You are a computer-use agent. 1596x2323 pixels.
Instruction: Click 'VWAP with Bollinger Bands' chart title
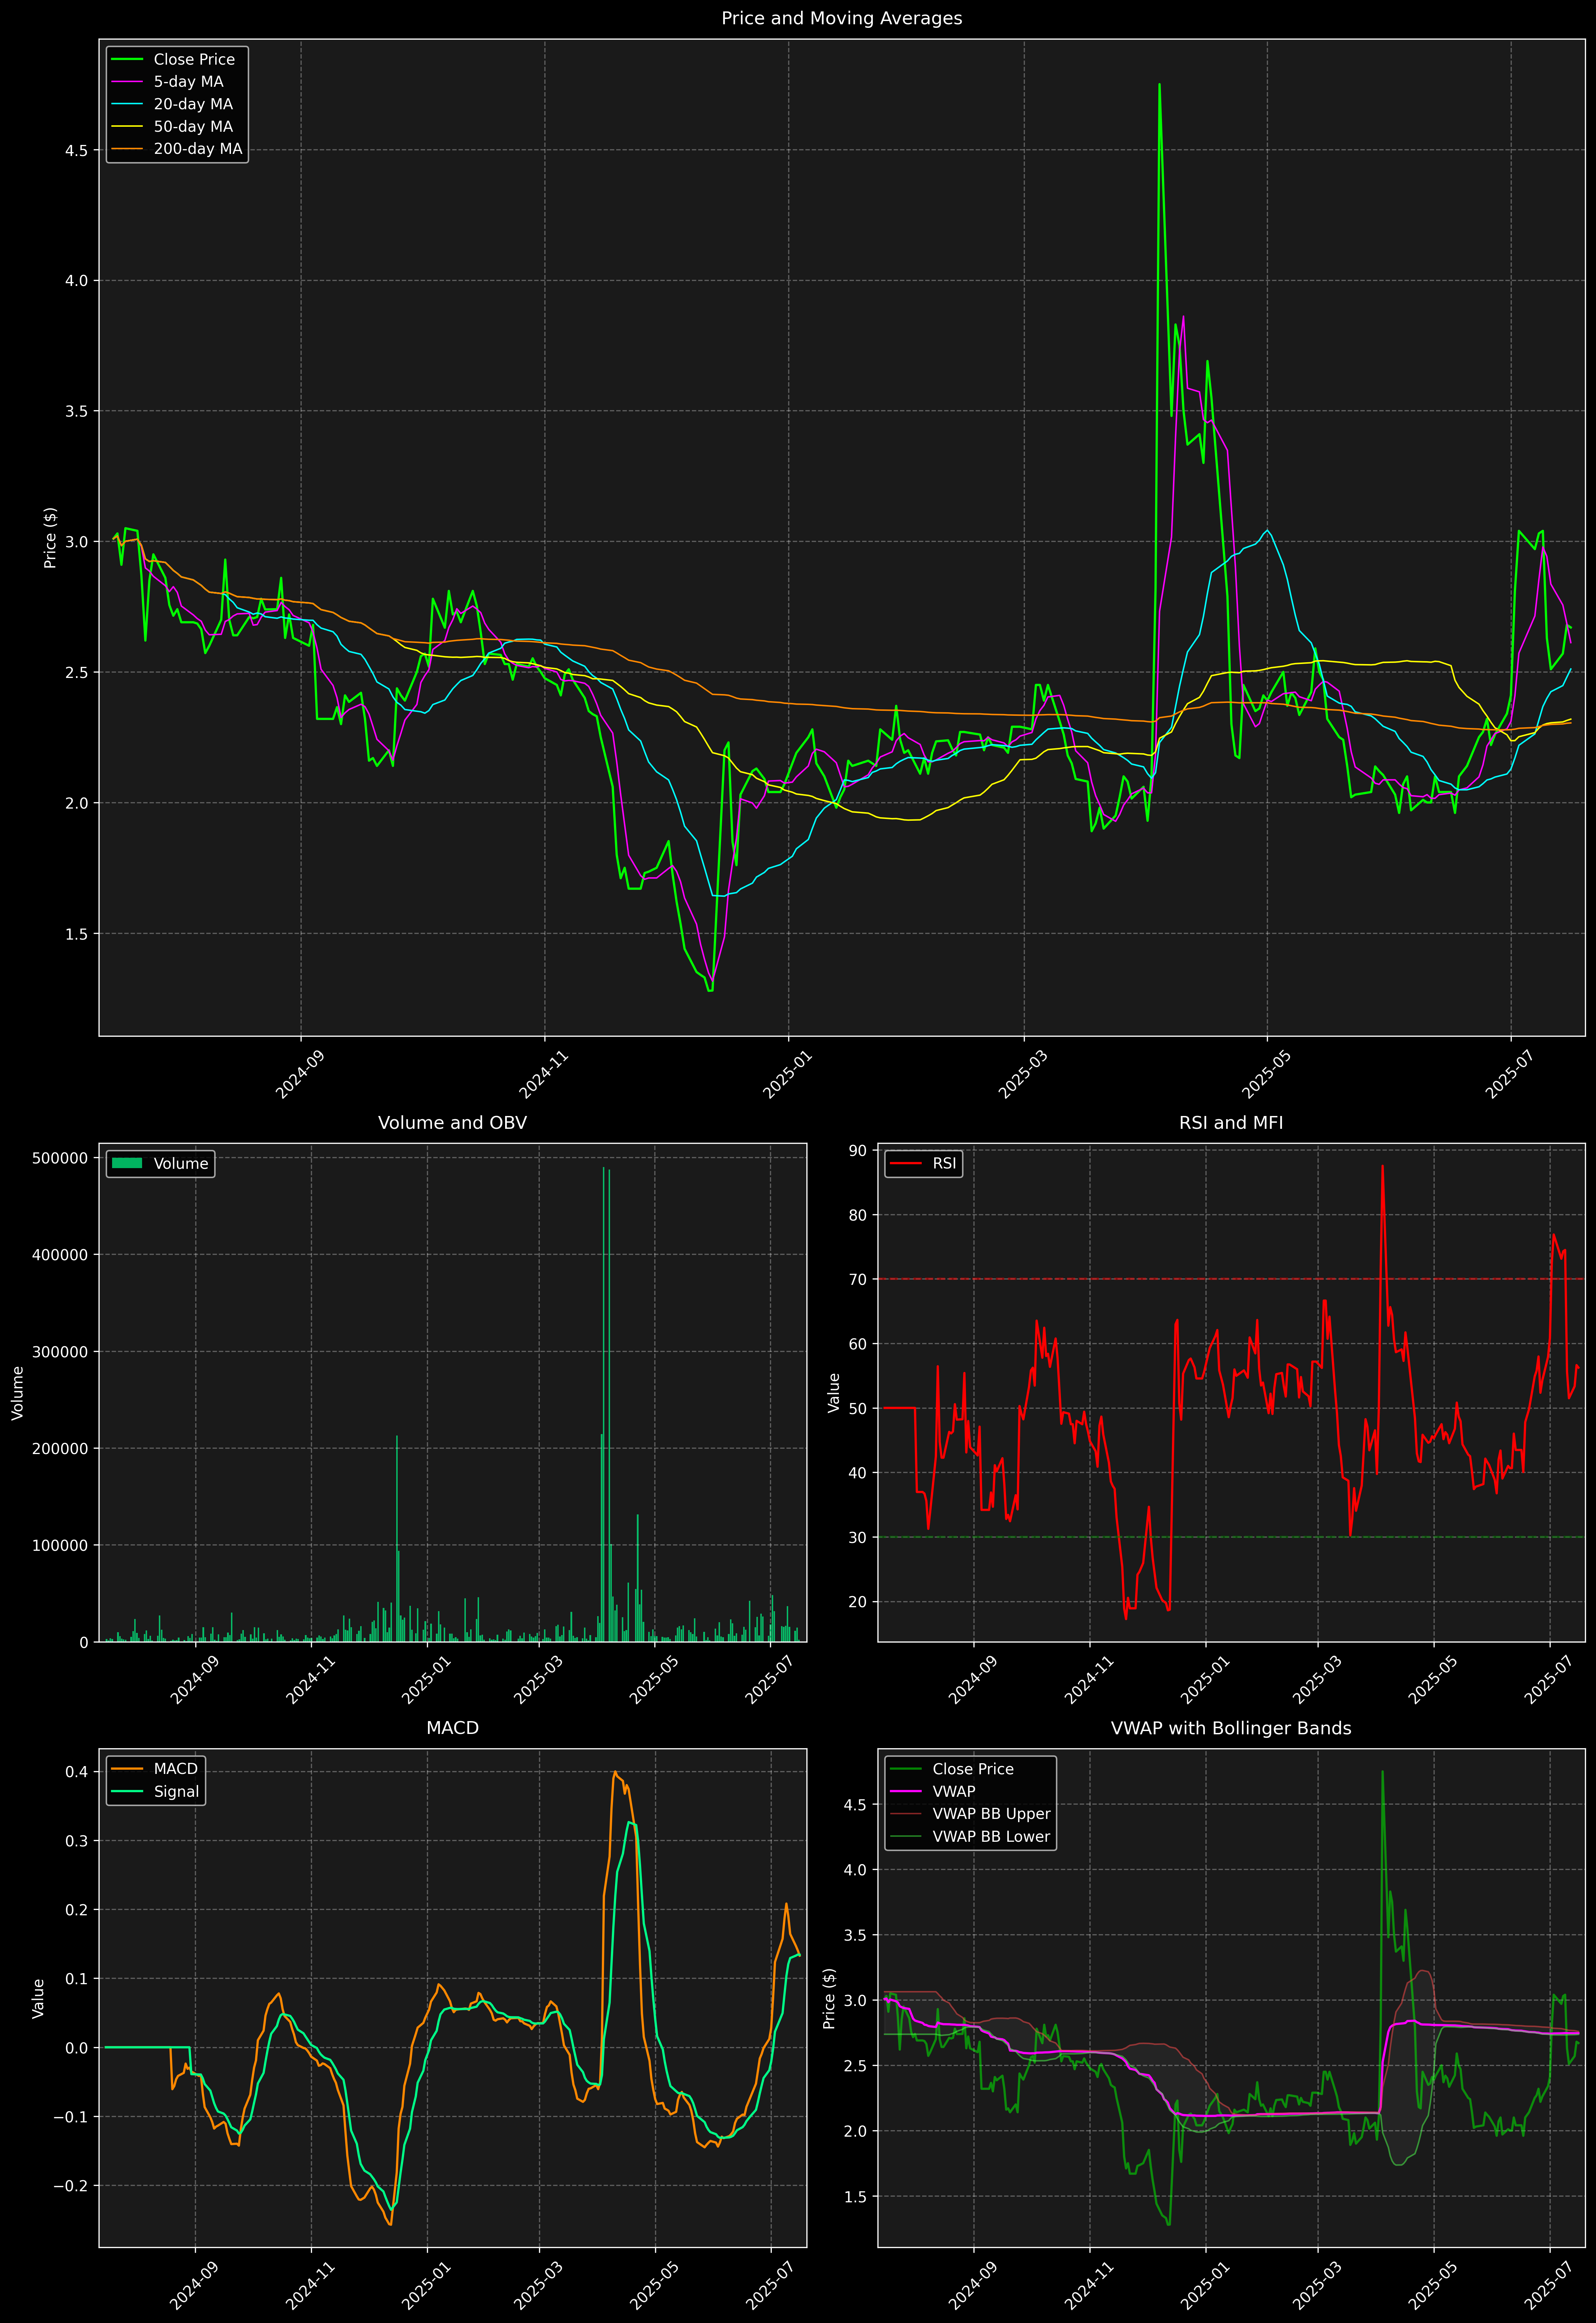1231,1728
